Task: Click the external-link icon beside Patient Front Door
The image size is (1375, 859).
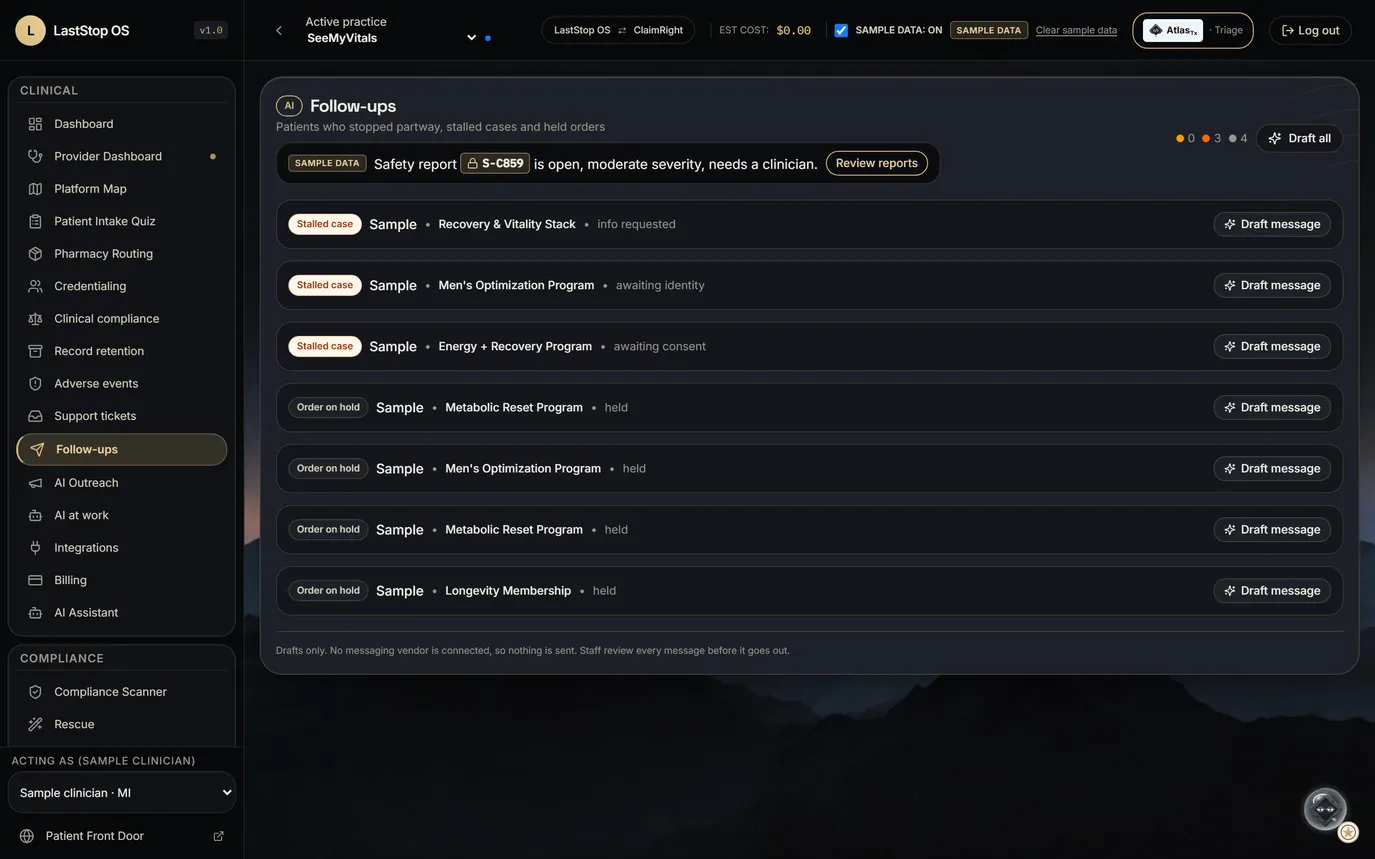Action: pos(219,836)
